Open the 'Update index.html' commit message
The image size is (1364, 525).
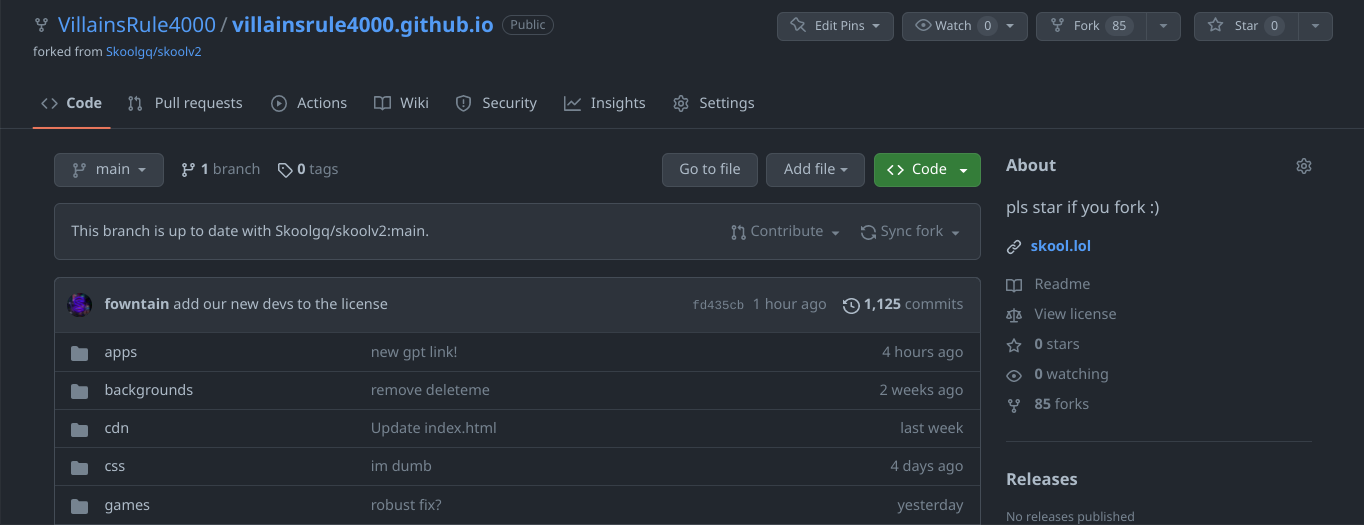pos(434,428)
